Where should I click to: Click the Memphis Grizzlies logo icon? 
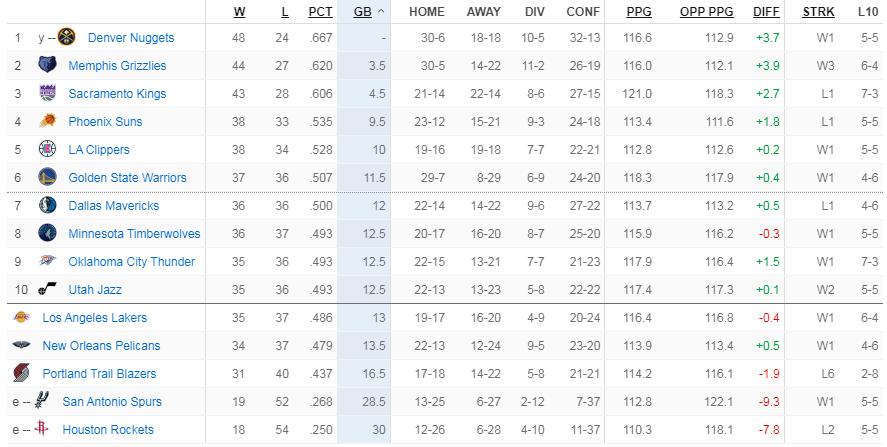pos(48,66)
